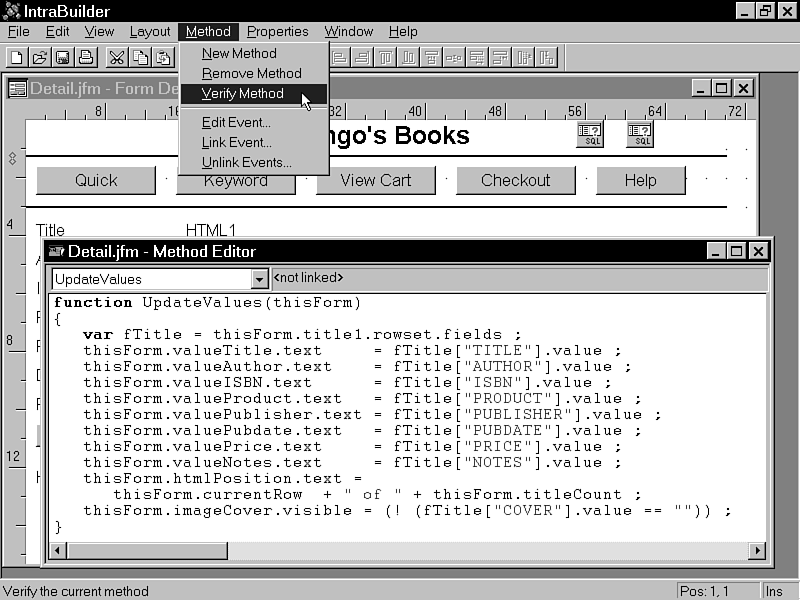This screenshot has height=600, width=800.
Task: Open the Properties menu
Action: 278,32
